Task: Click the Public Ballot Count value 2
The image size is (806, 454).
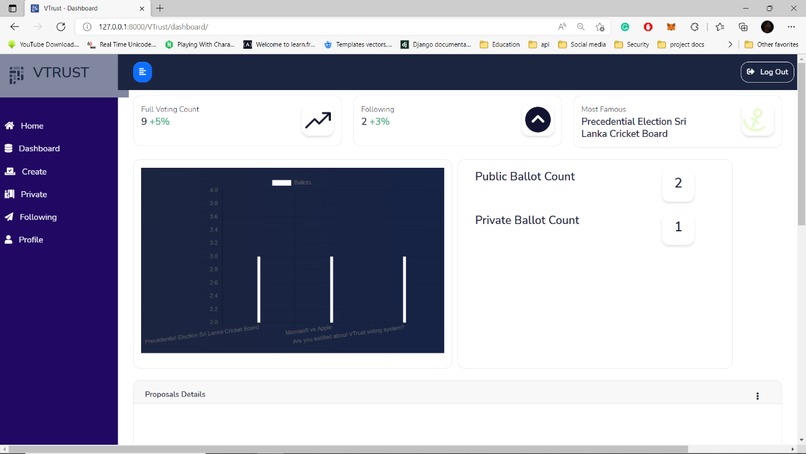Action: (x=678, y=183)
